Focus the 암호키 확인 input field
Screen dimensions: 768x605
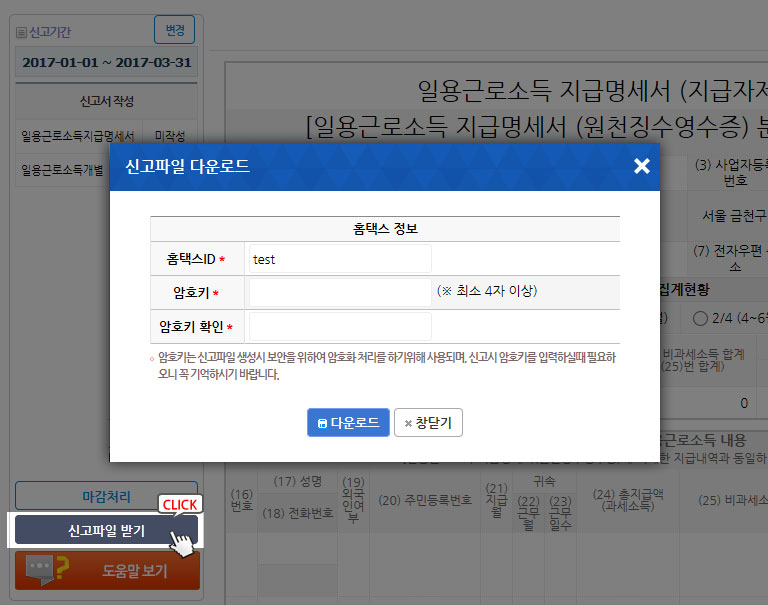340,326
